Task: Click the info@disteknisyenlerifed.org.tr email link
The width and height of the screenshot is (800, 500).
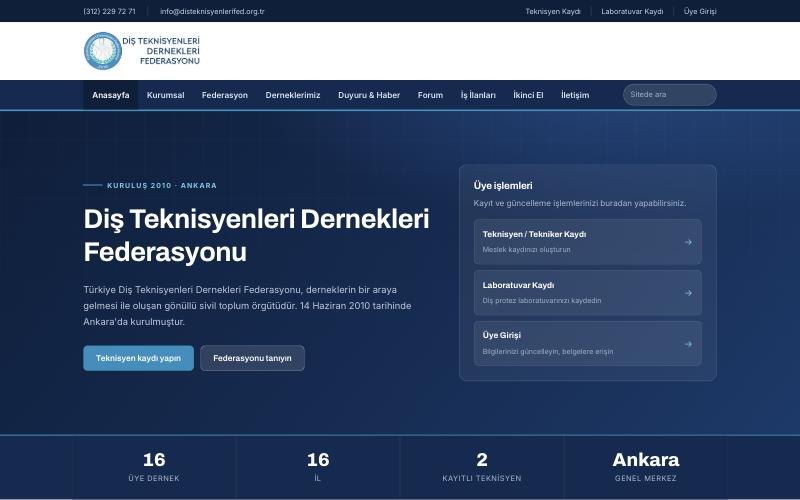Action: coord(212,11)
